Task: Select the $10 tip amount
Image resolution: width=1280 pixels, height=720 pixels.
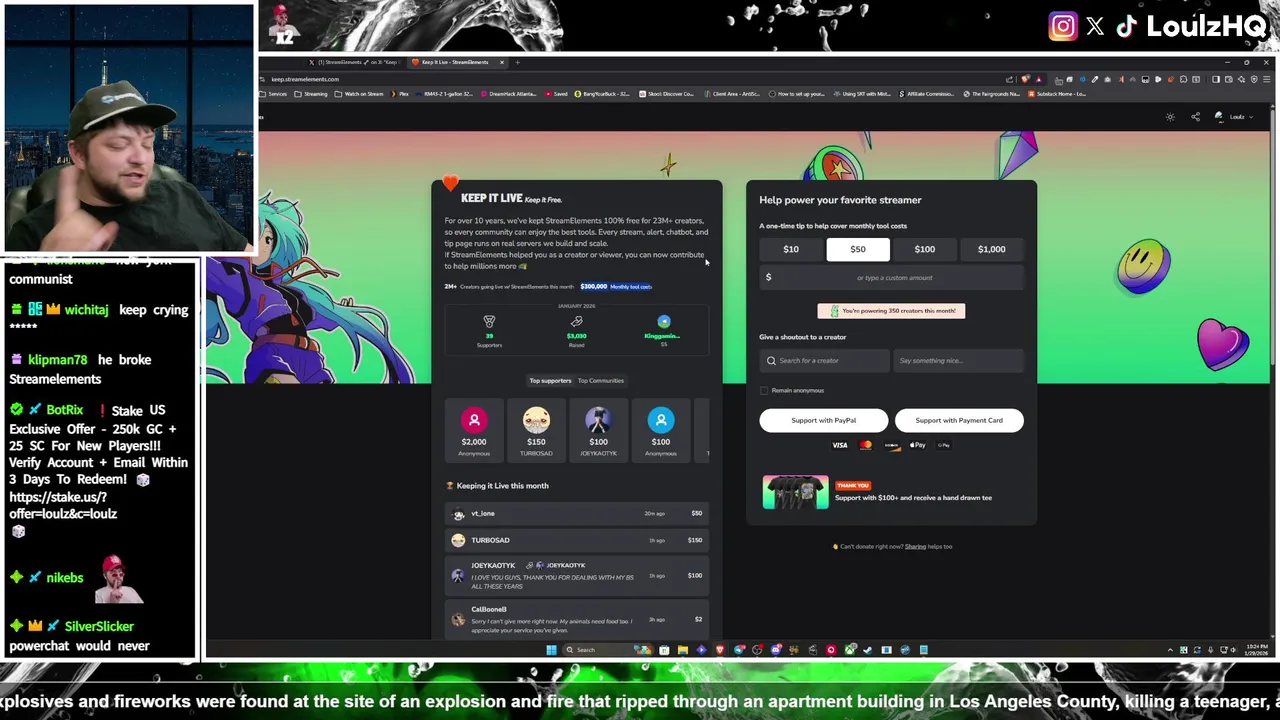Action: coord(791,249)
